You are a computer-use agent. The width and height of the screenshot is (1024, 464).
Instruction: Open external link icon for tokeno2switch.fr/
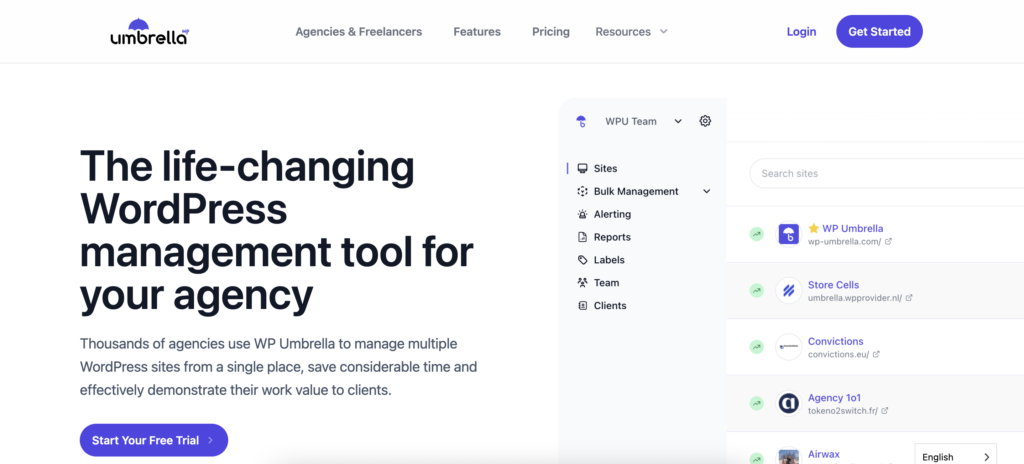(884, 410)
